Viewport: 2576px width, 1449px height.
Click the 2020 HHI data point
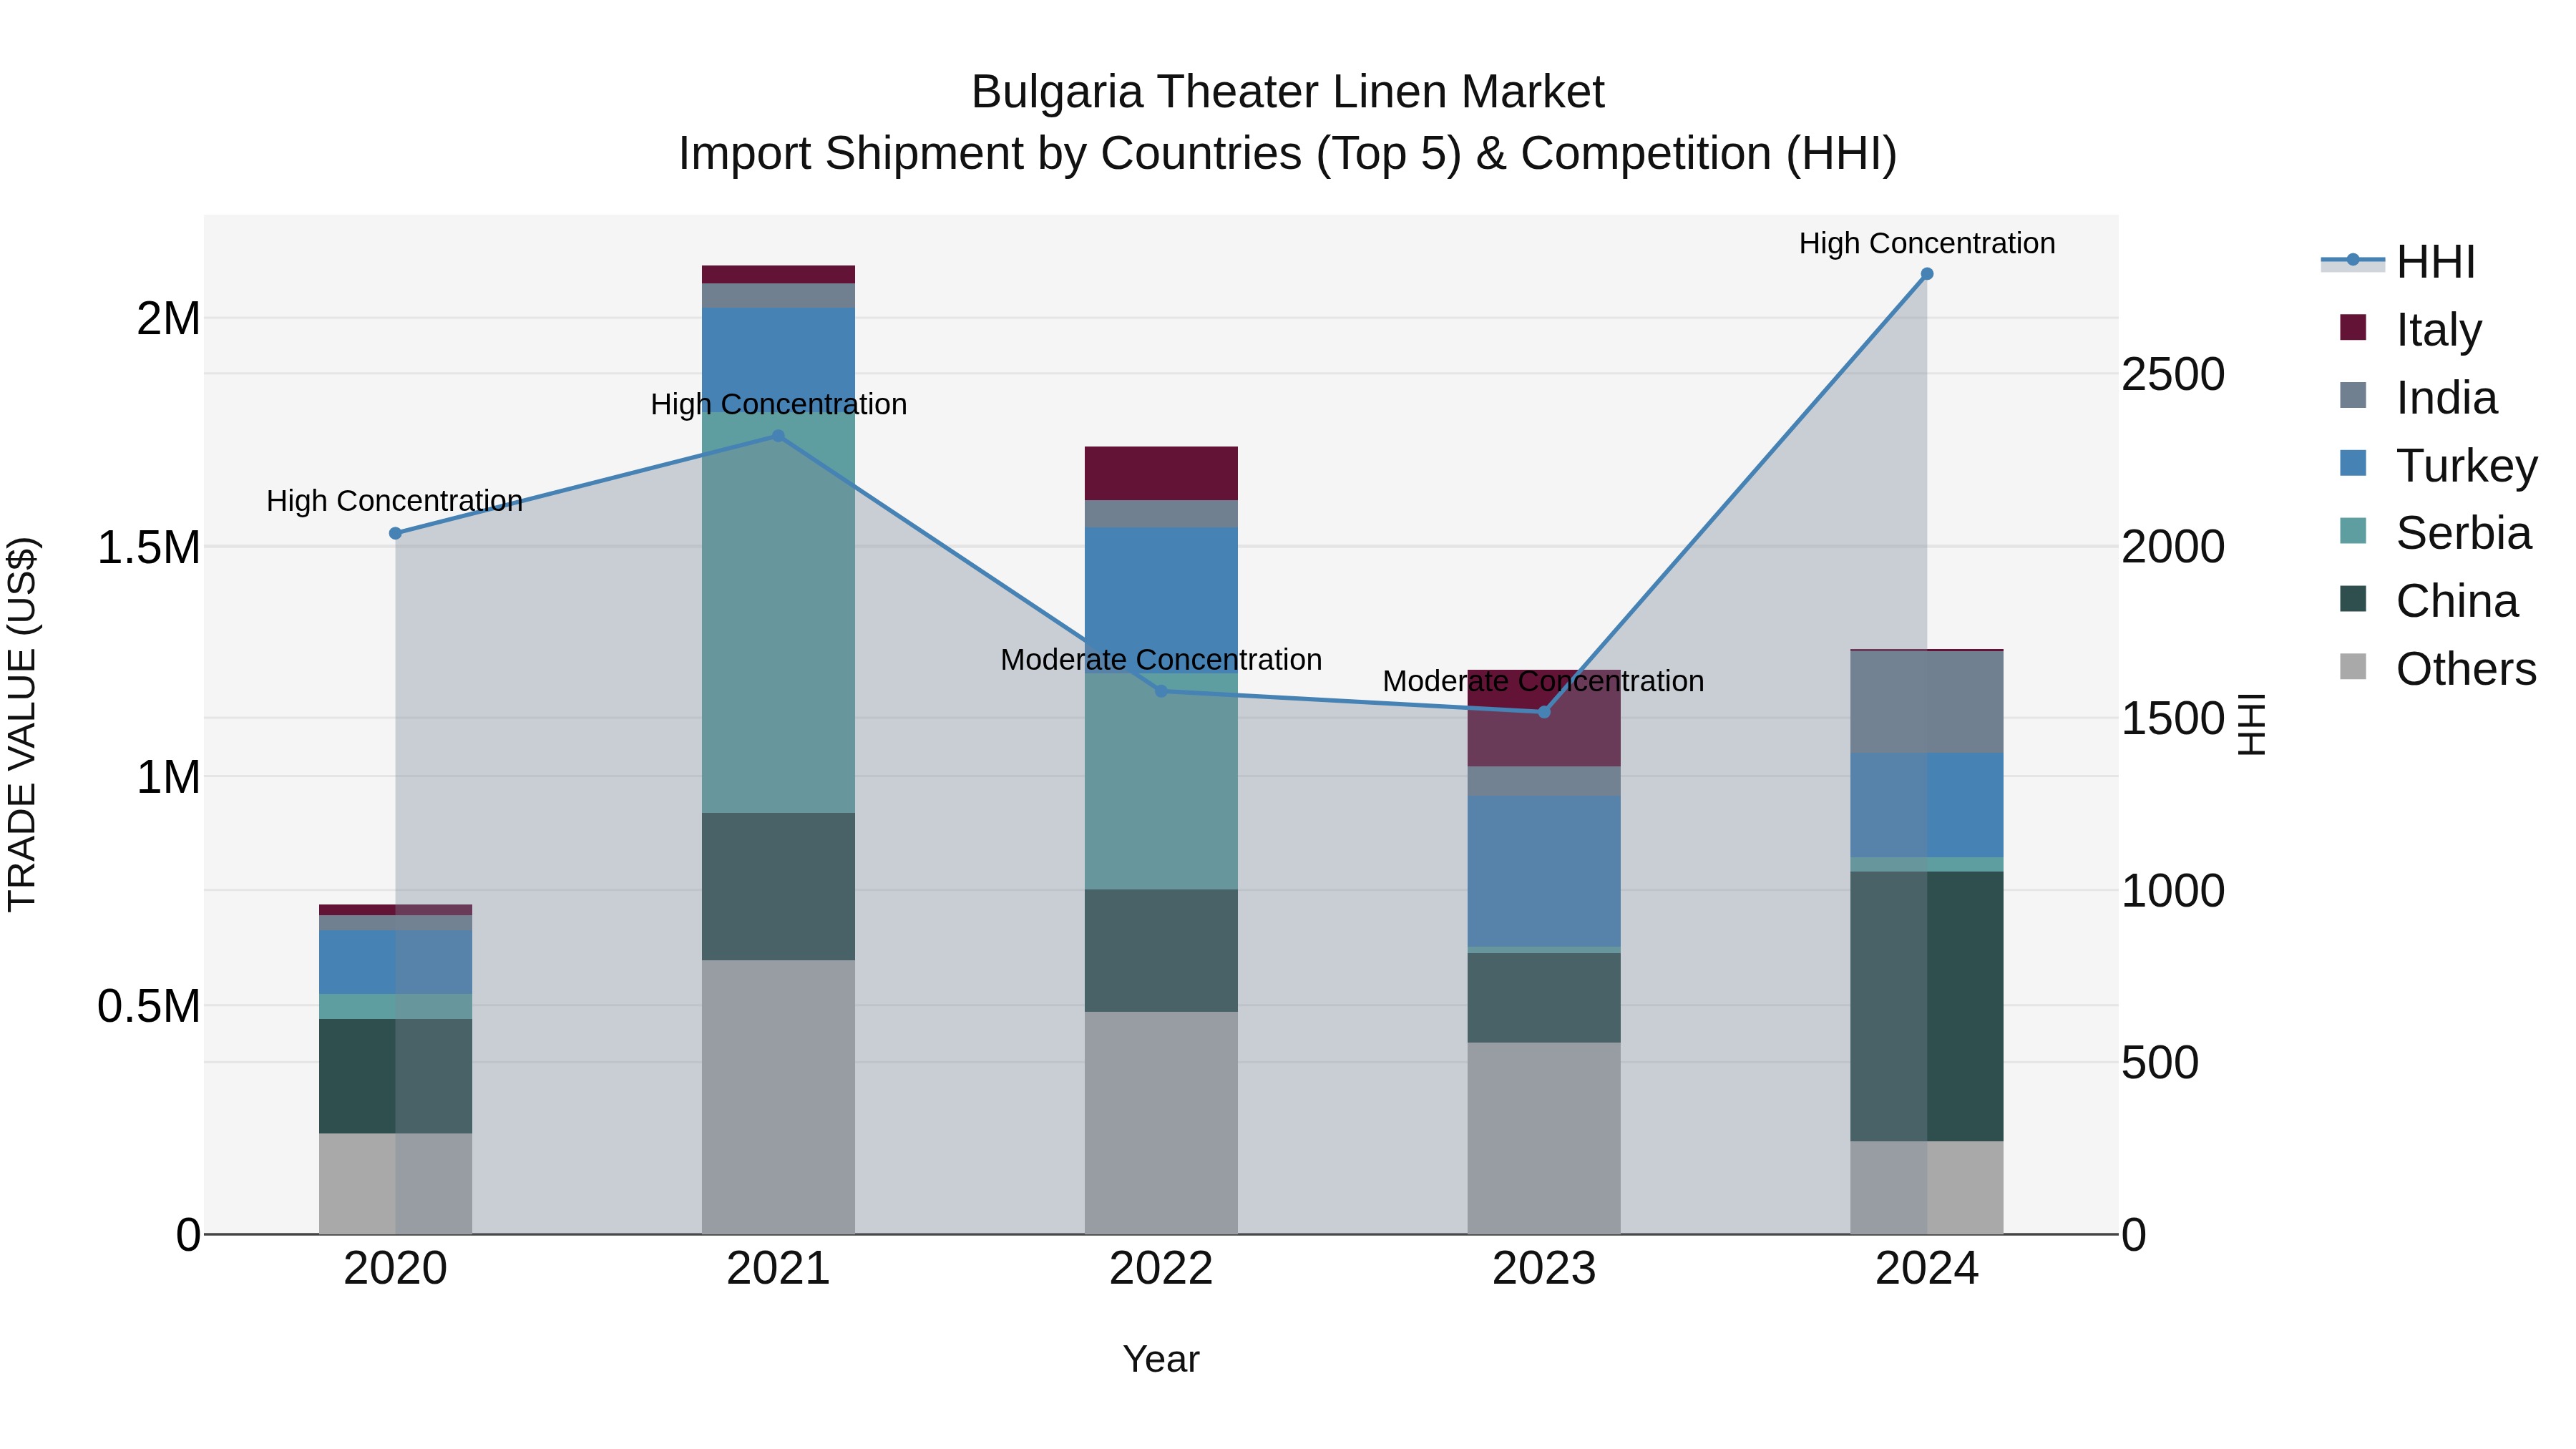(395, 533)
